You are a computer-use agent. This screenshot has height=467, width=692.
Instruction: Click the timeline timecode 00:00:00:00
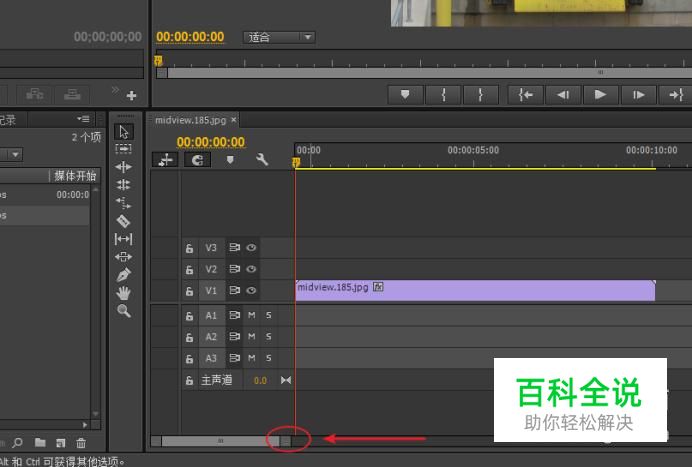coord(211,142)
